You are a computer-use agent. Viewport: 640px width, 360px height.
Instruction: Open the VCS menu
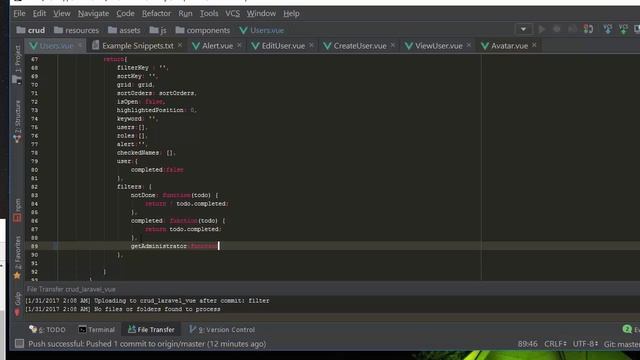click(x=233, y=13)
